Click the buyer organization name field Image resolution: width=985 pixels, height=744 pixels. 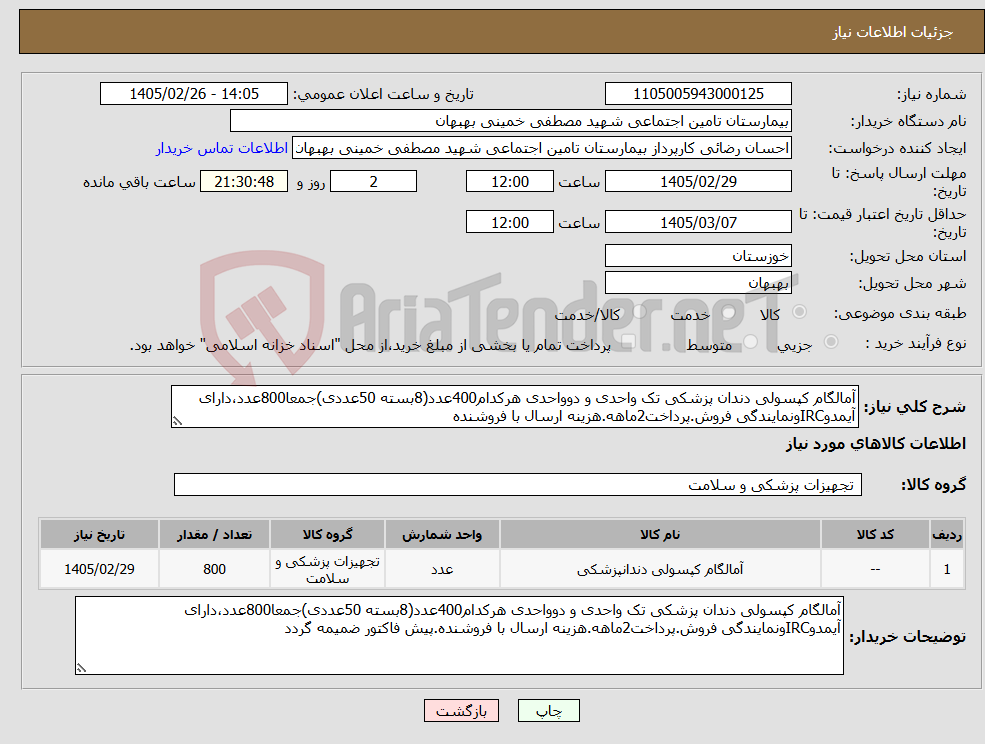point(511,121)
